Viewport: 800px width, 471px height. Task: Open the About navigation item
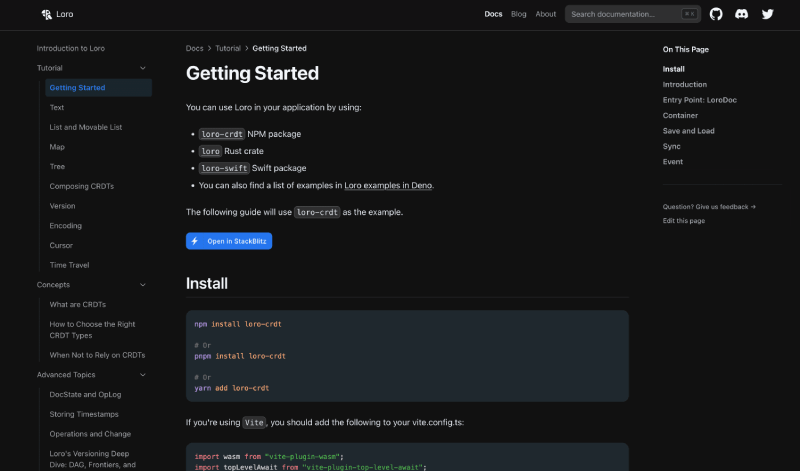(x=545, y=14)
